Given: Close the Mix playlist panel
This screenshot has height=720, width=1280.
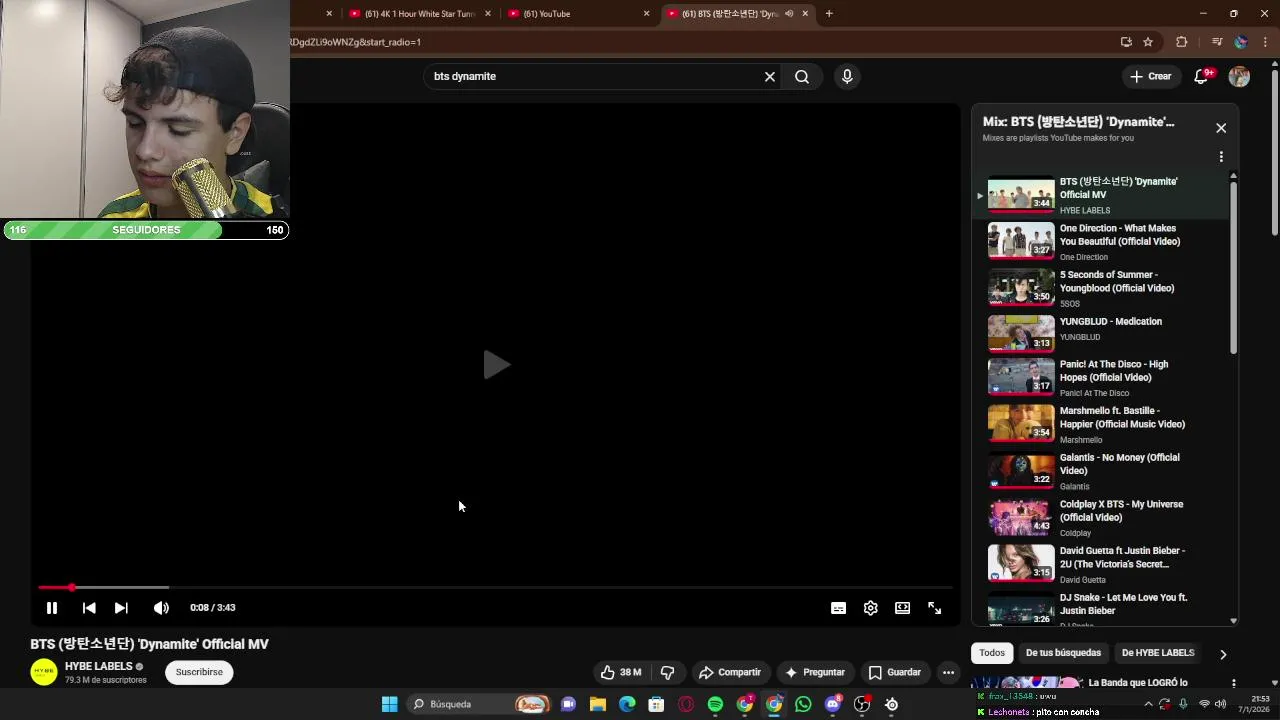Looking at the screenshot, I should click(x=1221, y=128).
